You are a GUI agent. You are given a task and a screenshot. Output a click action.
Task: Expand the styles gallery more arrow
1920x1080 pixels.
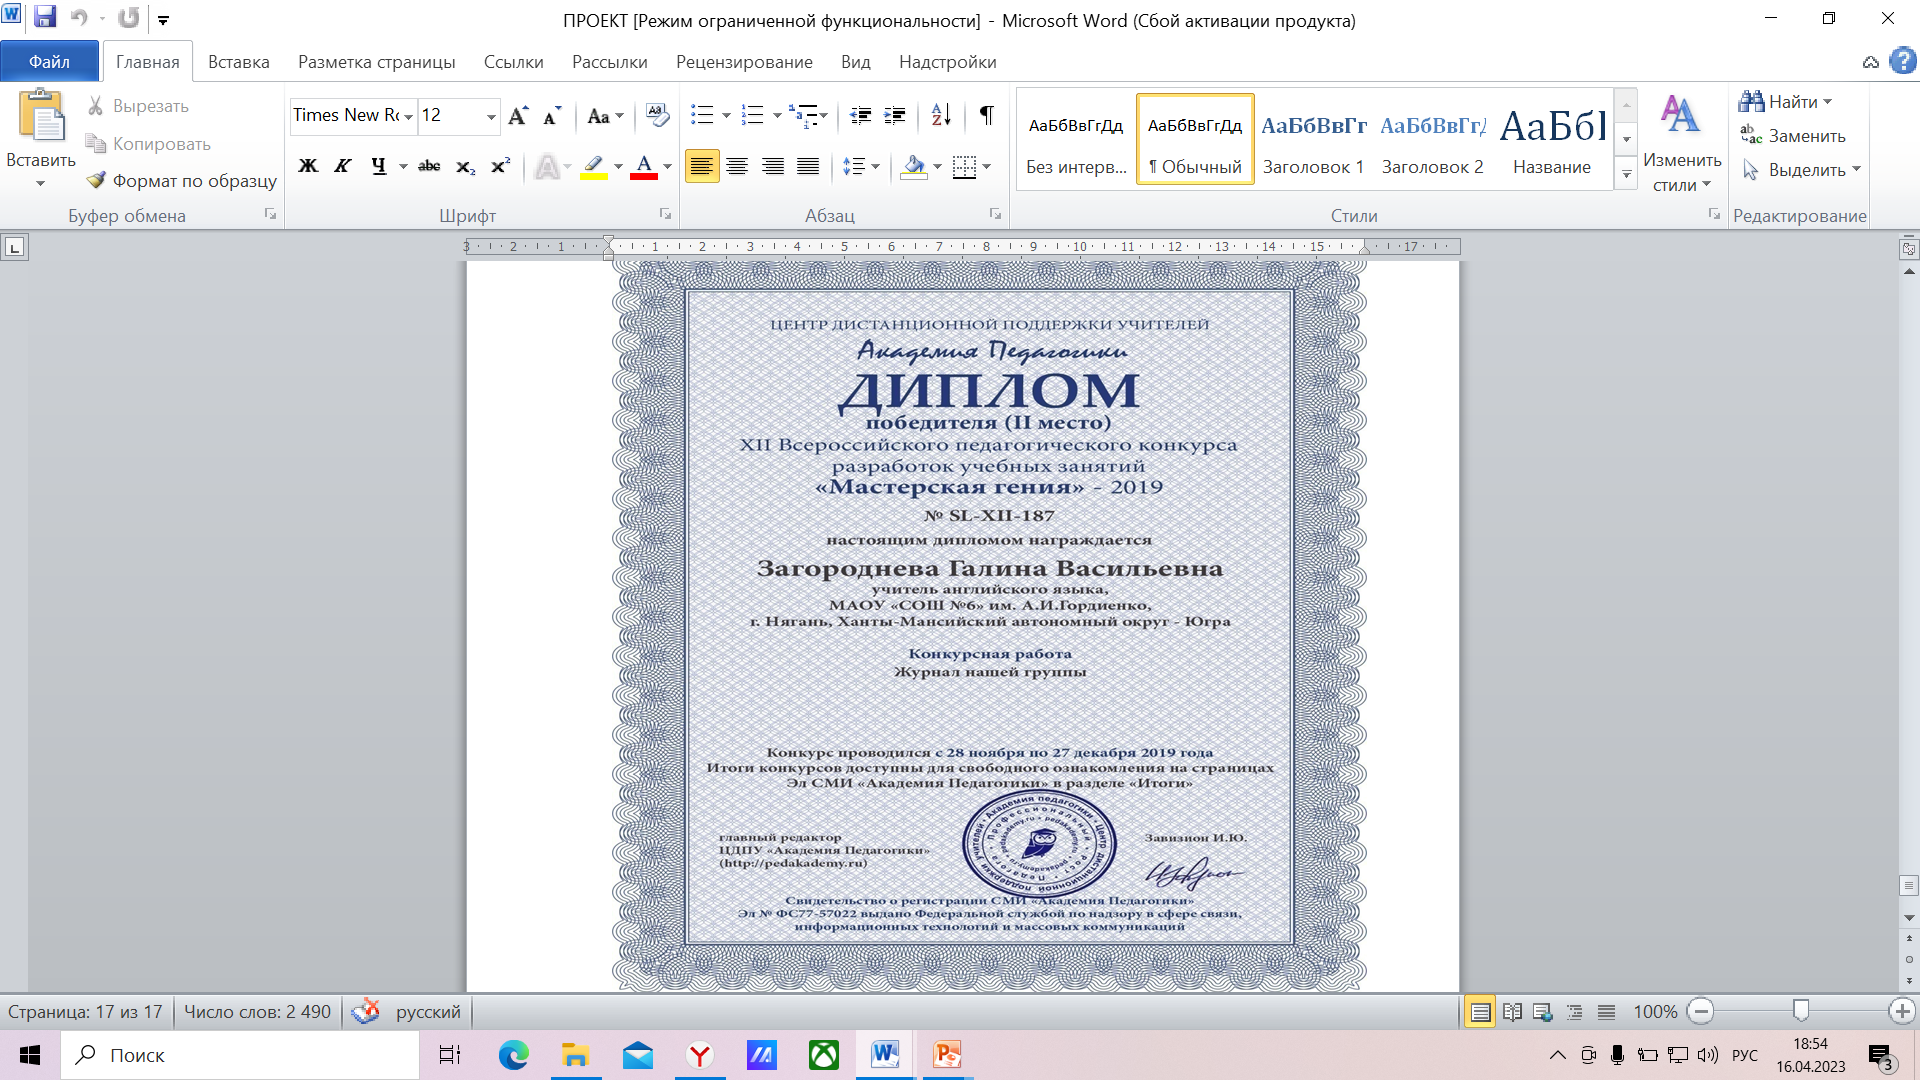[x=1627, y=175]
